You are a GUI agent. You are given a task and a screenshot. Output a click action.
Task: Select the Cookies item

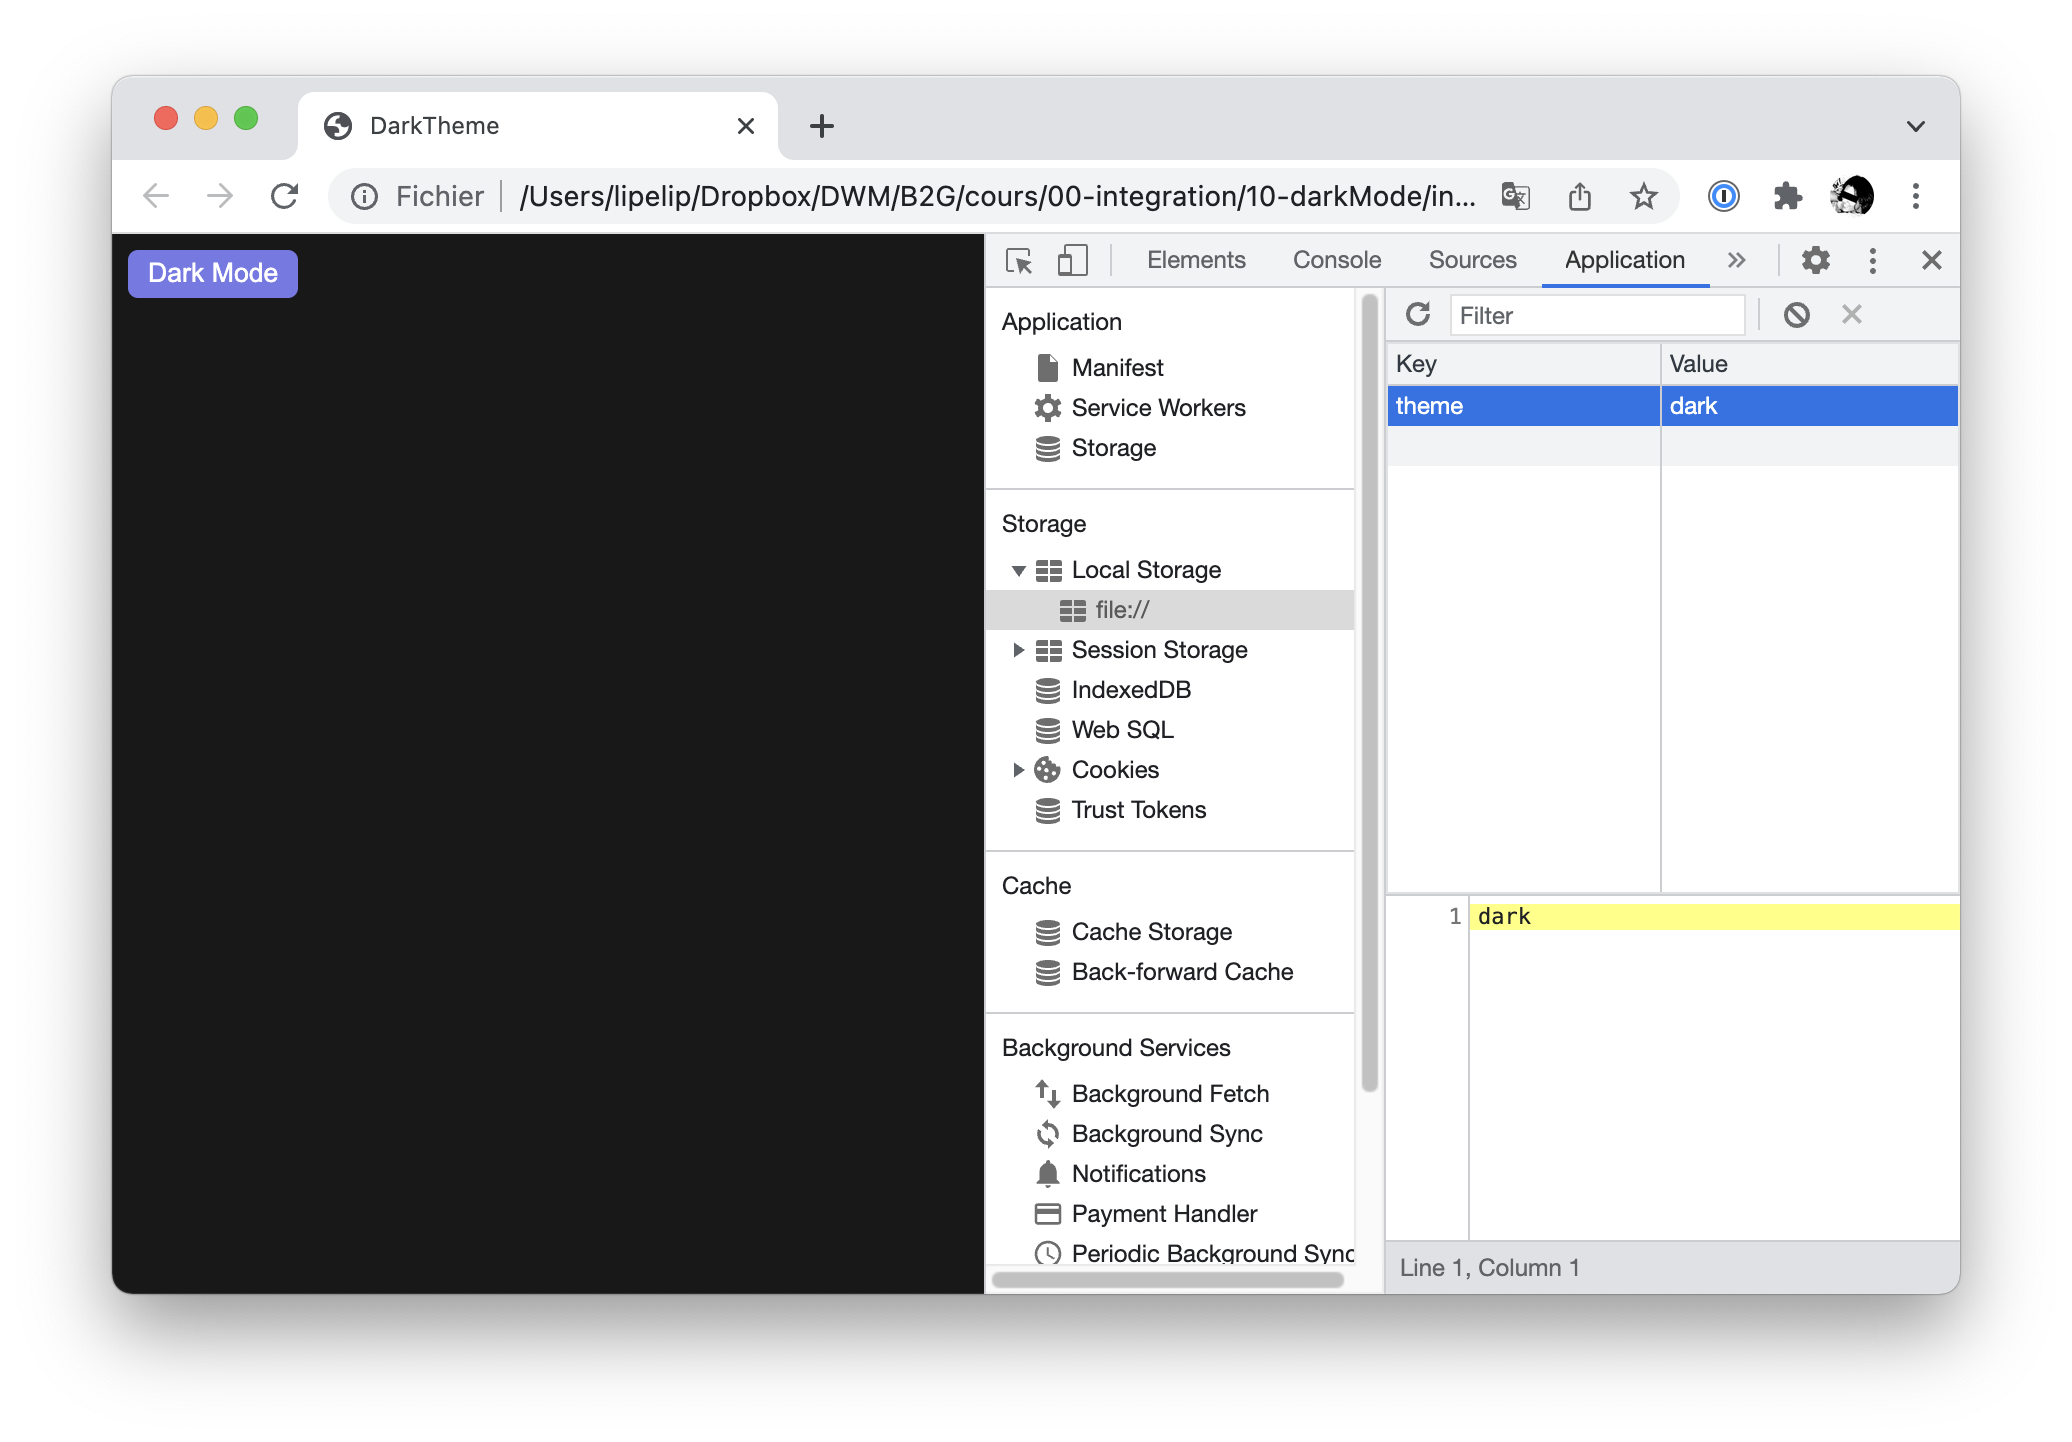[1115, 770]
